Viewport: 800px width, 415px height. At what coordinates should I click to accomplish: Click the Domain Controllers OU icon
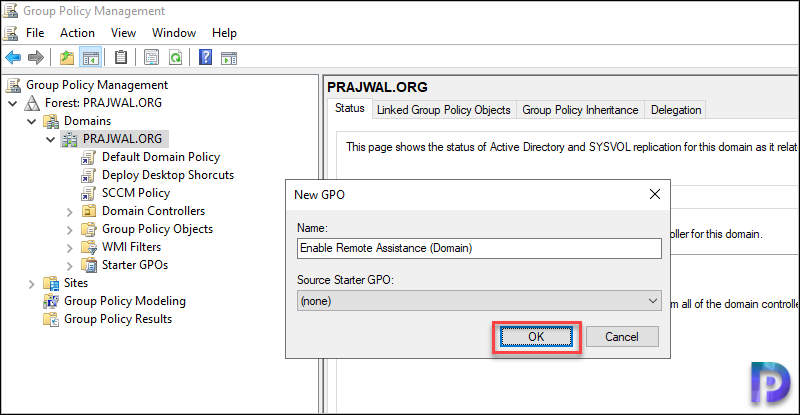[89, 211]
